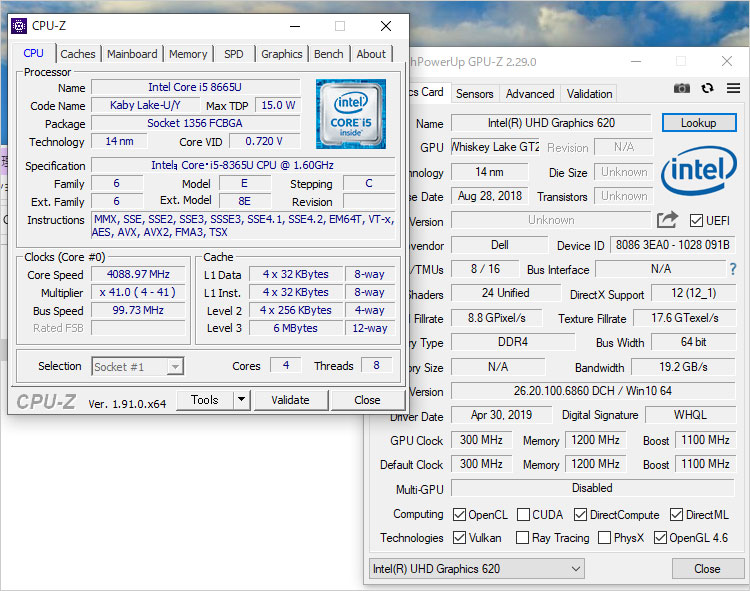Toggle the PhysX checkbox
750x591 pixels.
[605, 537]
